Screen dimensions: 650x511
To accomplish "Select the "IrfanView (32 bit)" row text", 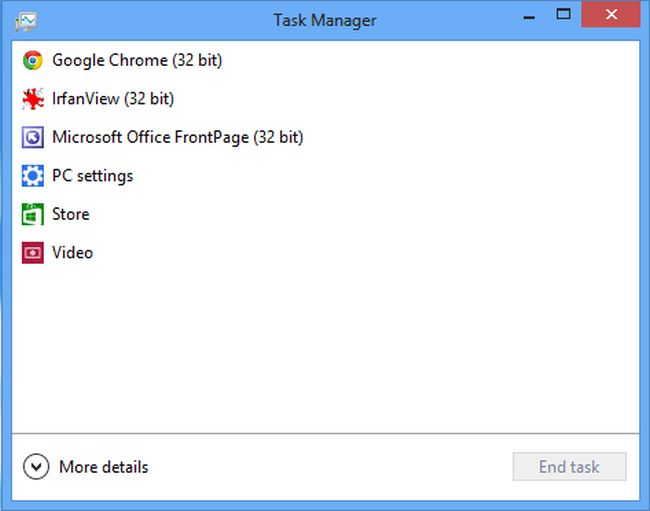I will [x=113, y=99].
